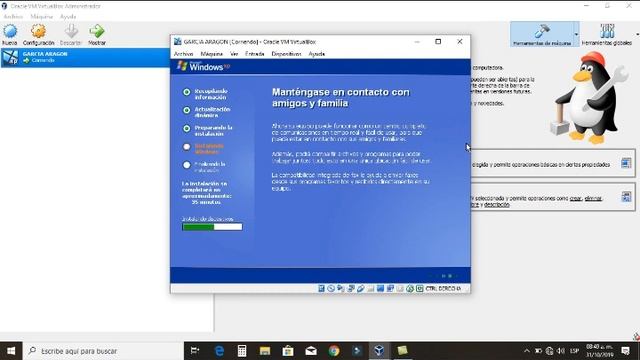Click the volume speaker tray icon
Image resolution: width=640 pixels, height=360 pixels.
point(561,351)
